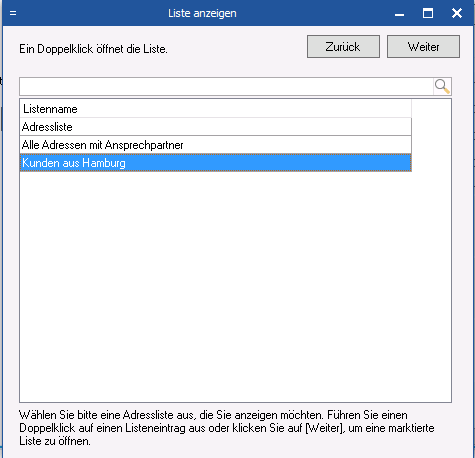Click blank space right of Adressliste row

tap(432, 127)
